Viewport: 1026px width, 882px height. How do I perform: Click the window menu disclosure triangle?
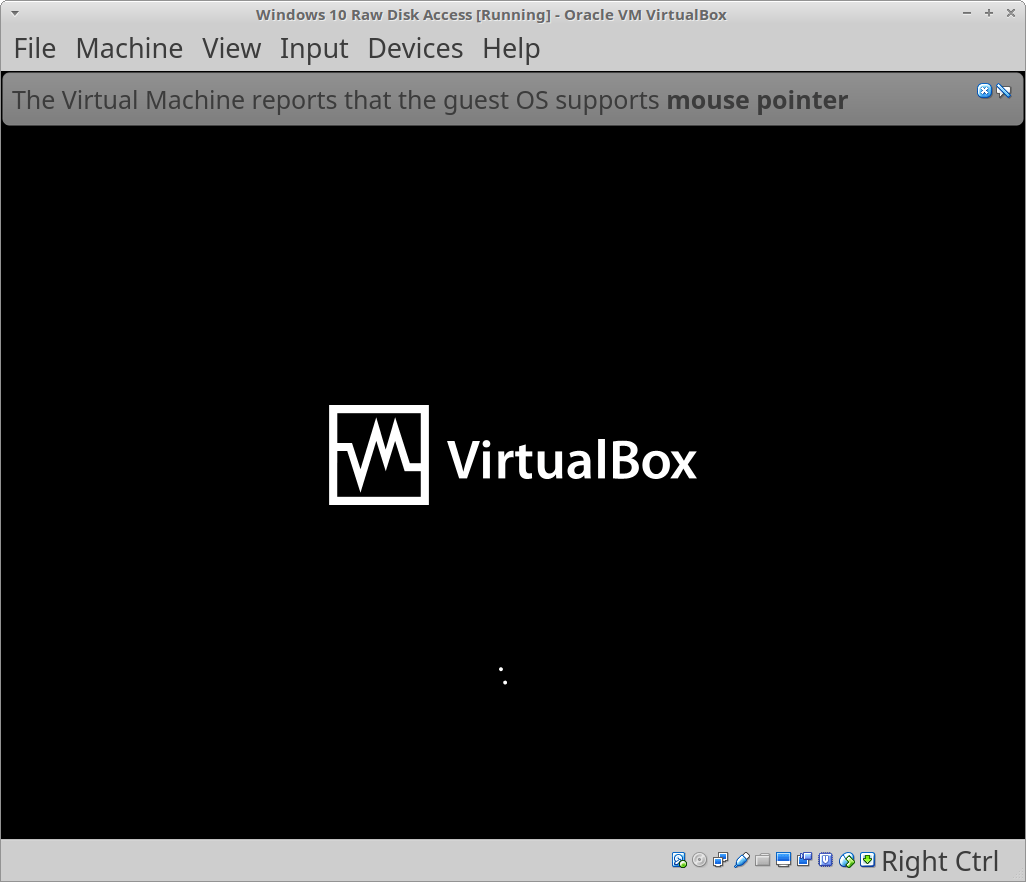click(13, 14)
